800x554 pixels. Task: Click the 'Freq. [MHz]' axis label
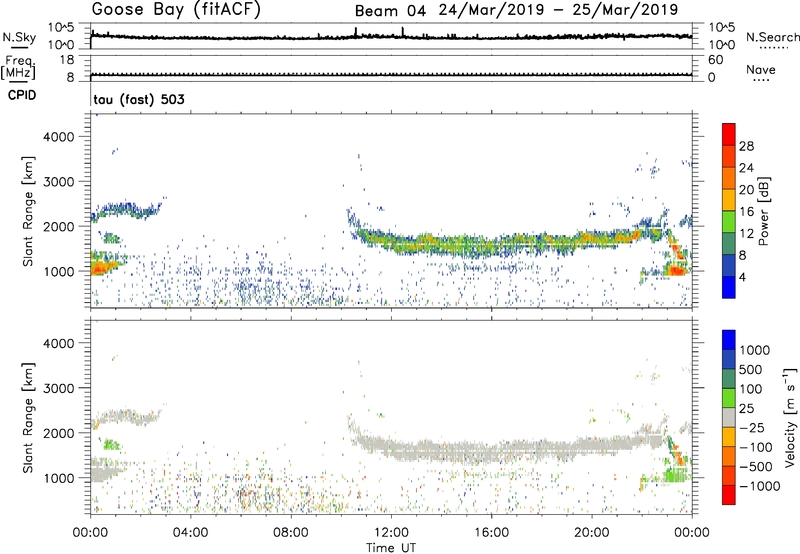pos(18,68)
